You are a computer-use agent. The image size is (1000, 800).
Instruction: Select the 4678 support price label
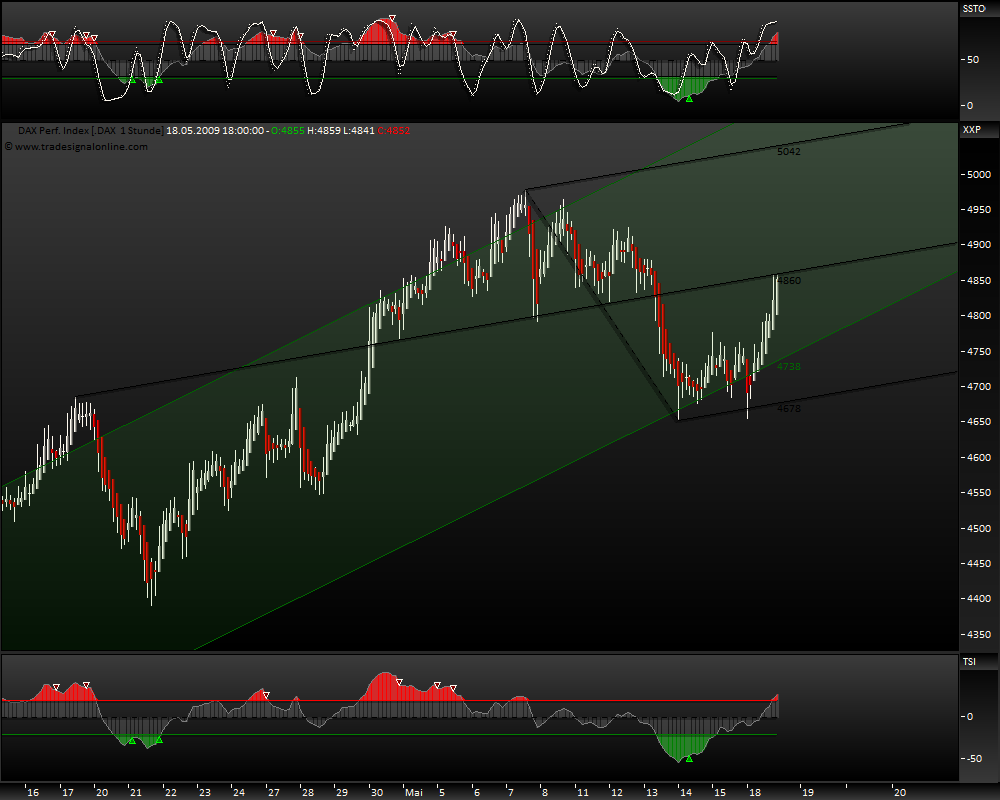pos(787,408)
